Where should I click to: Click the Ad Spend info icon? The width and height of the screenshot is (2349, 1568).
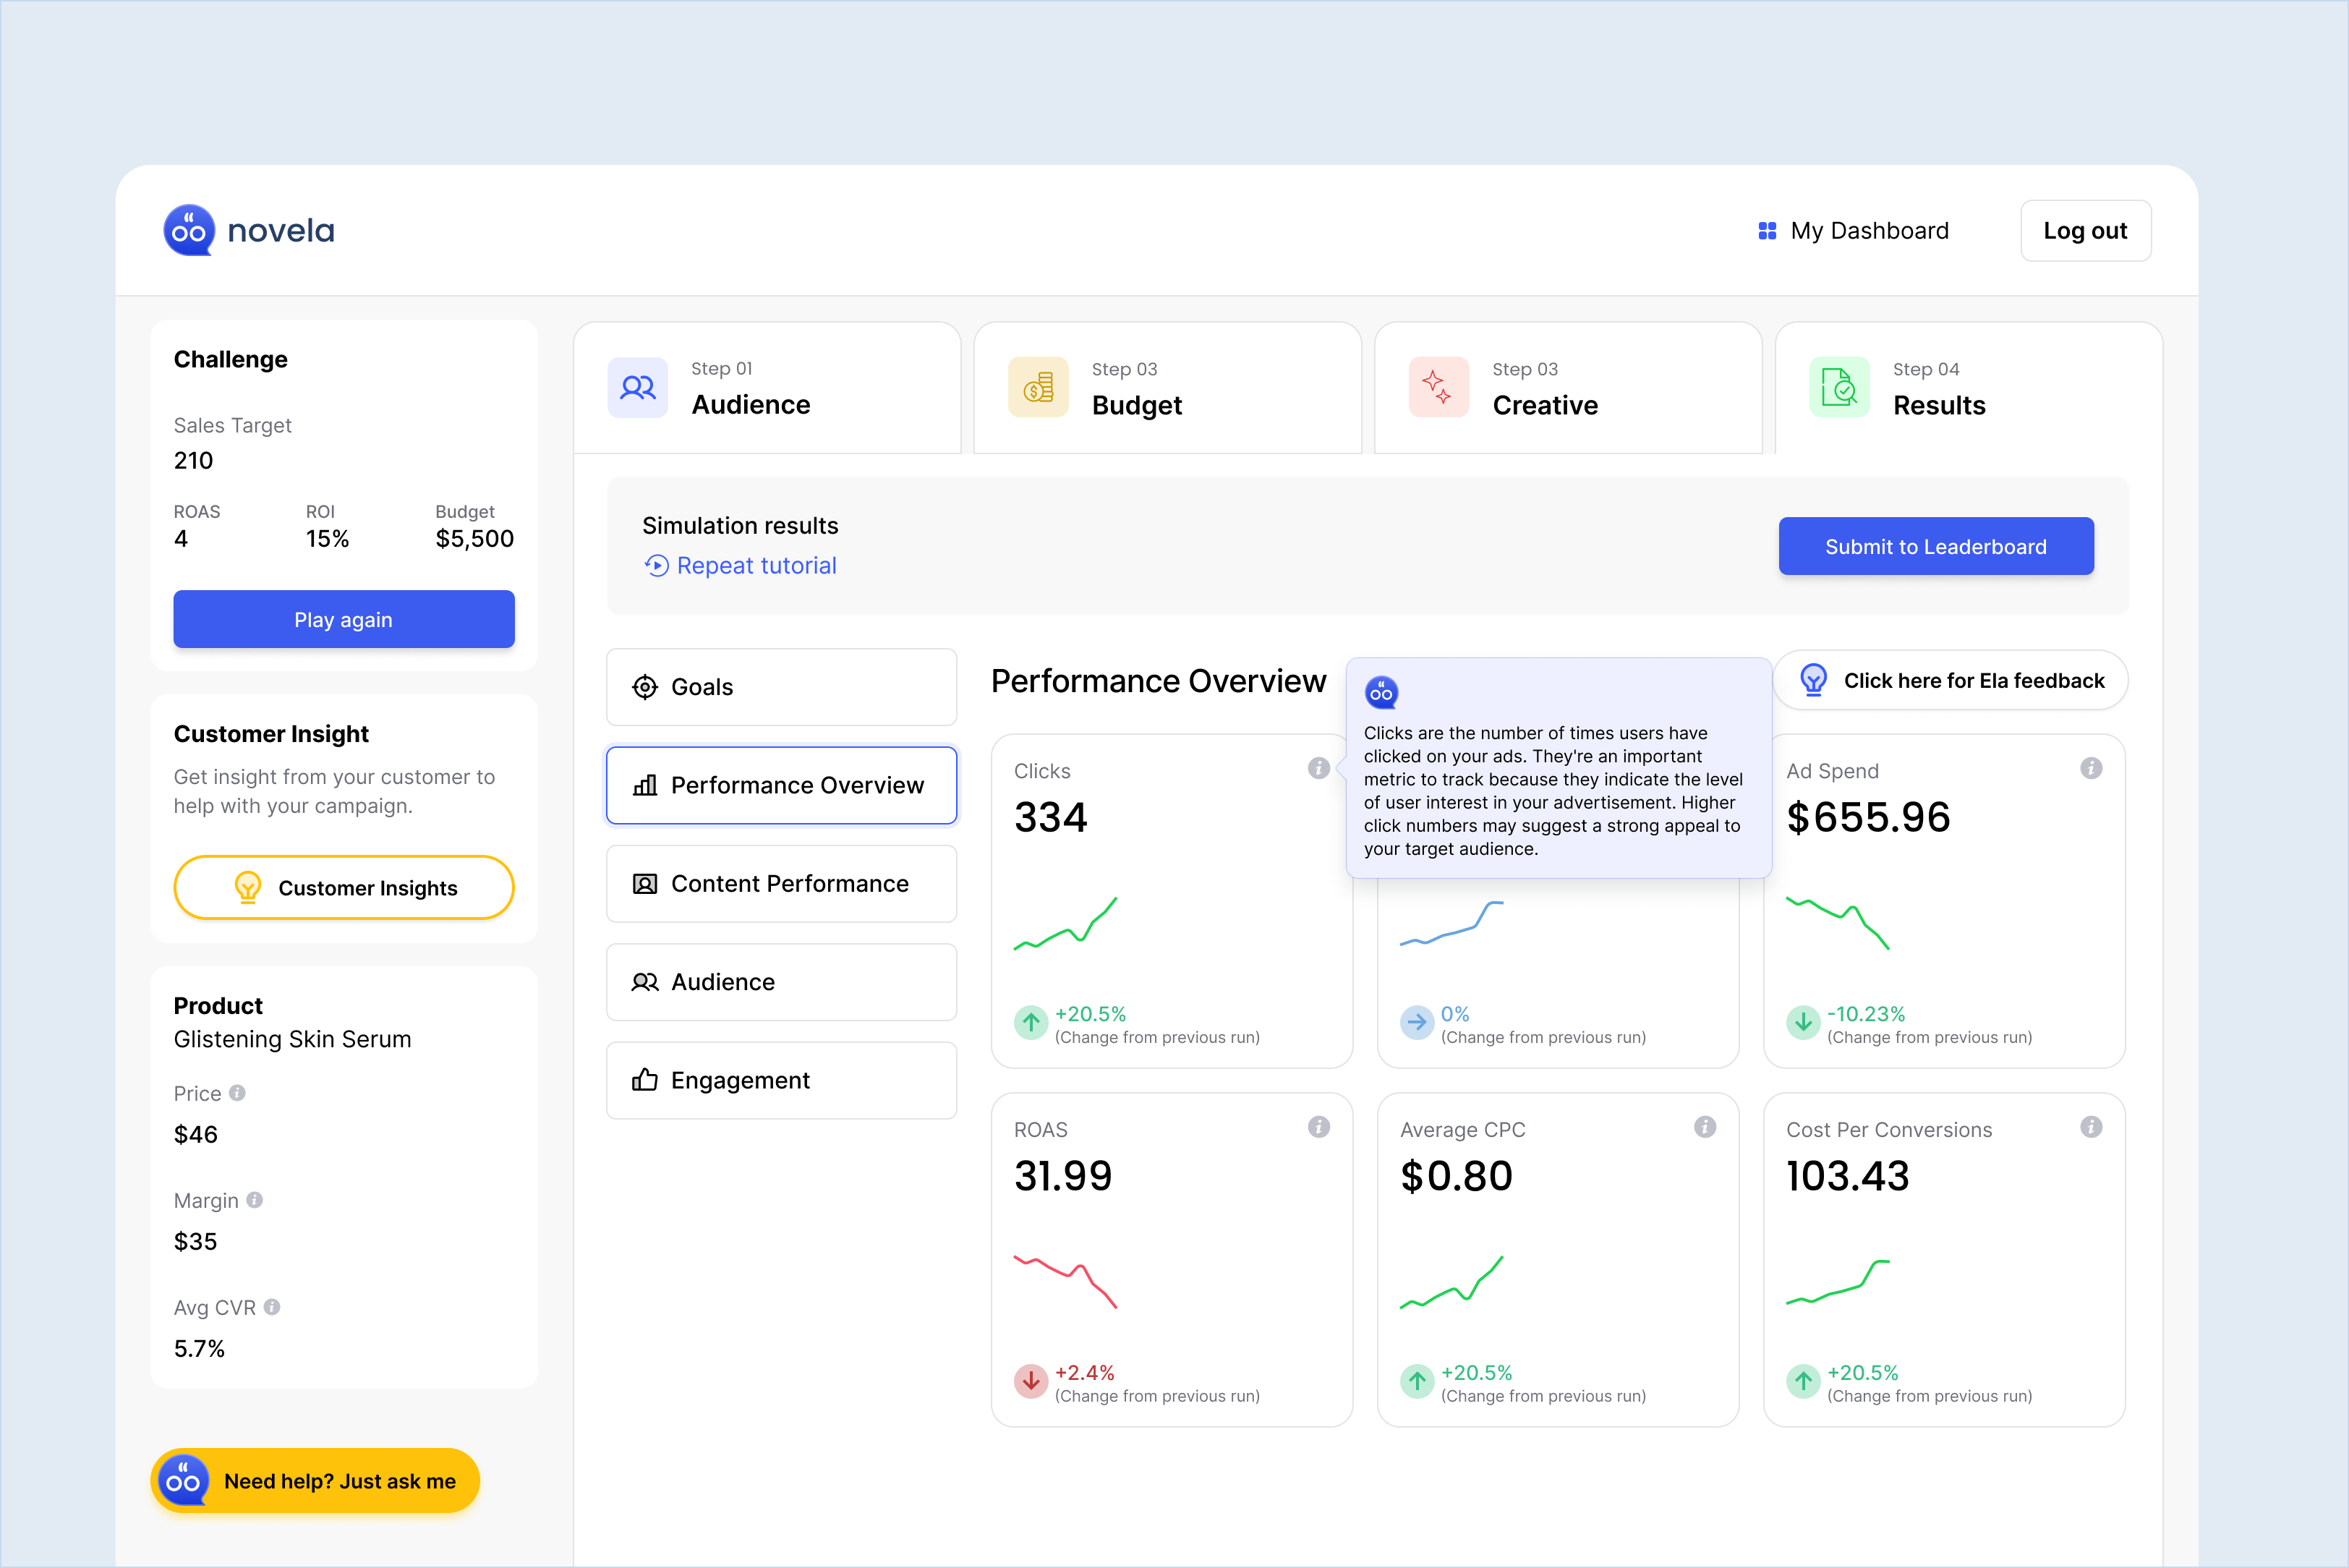[x=2090, y=768]
